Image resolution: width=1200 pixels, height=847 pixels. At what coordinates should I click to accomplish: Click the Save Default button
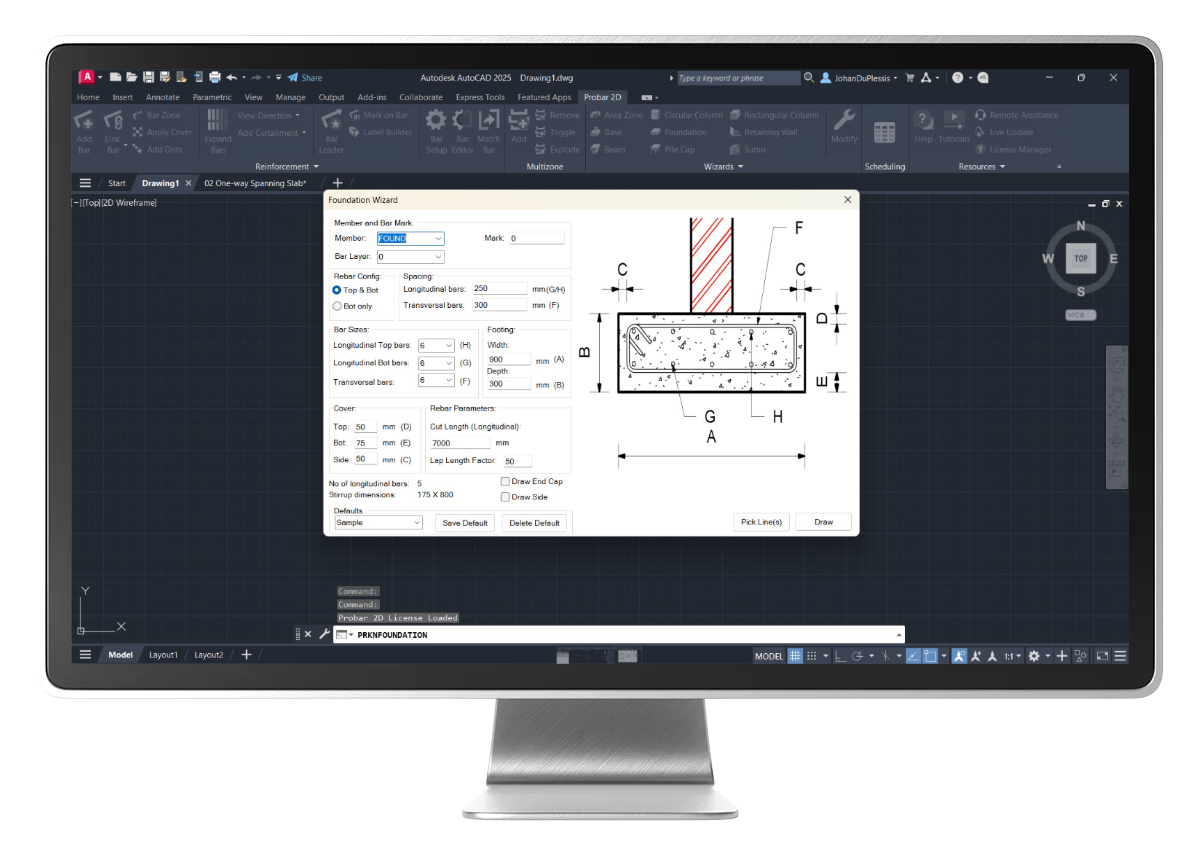[465, 523]
